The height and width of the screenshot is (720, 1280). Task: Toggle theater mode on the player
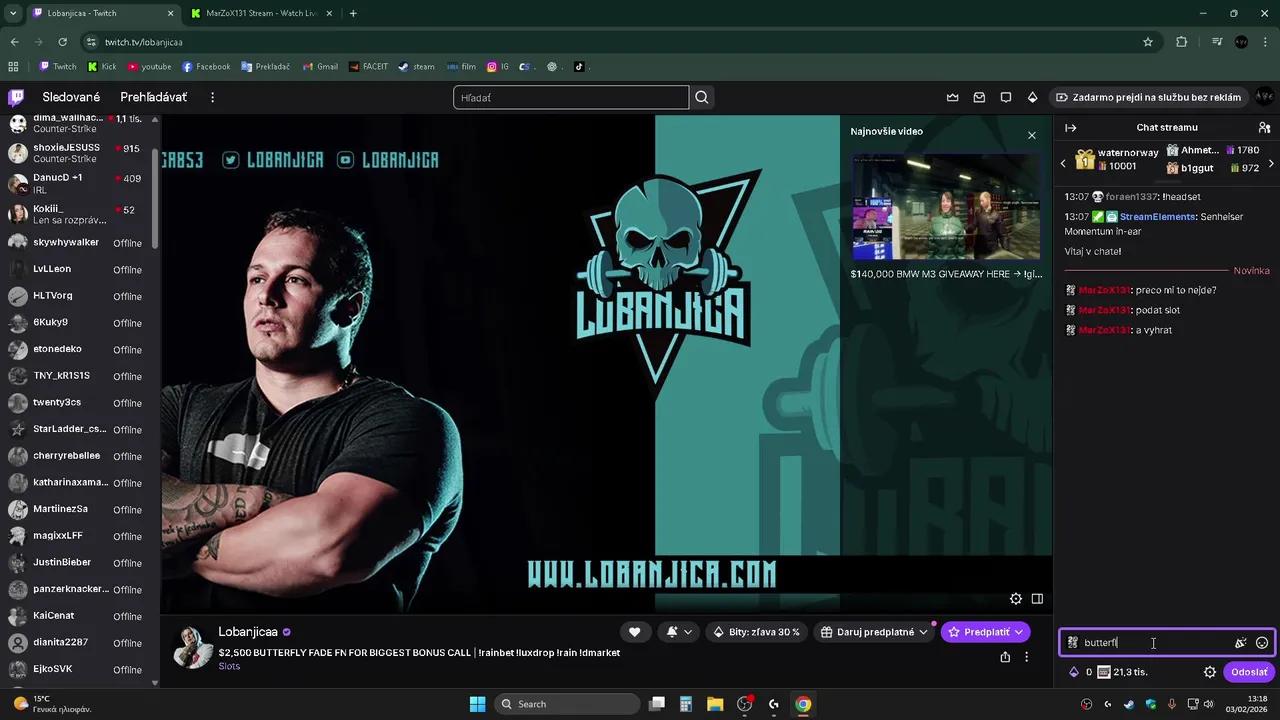(x=1037, y=598)
